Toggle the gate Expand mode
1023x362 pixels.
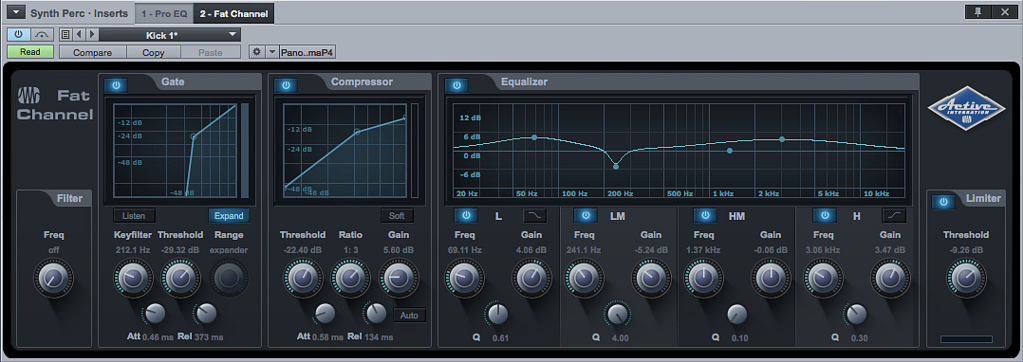pos(229,216)
